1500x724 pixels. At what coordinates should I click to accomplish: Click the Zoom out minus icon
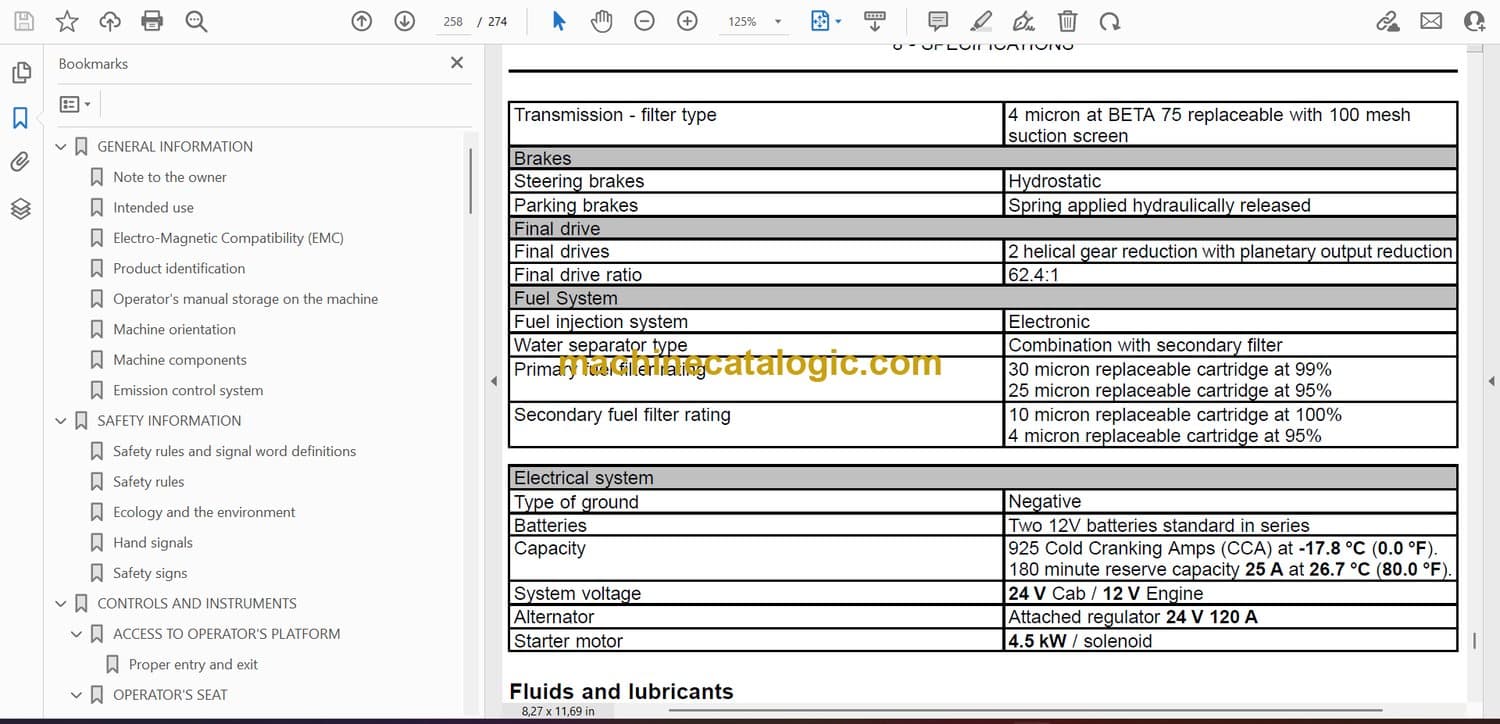point(645,21)
